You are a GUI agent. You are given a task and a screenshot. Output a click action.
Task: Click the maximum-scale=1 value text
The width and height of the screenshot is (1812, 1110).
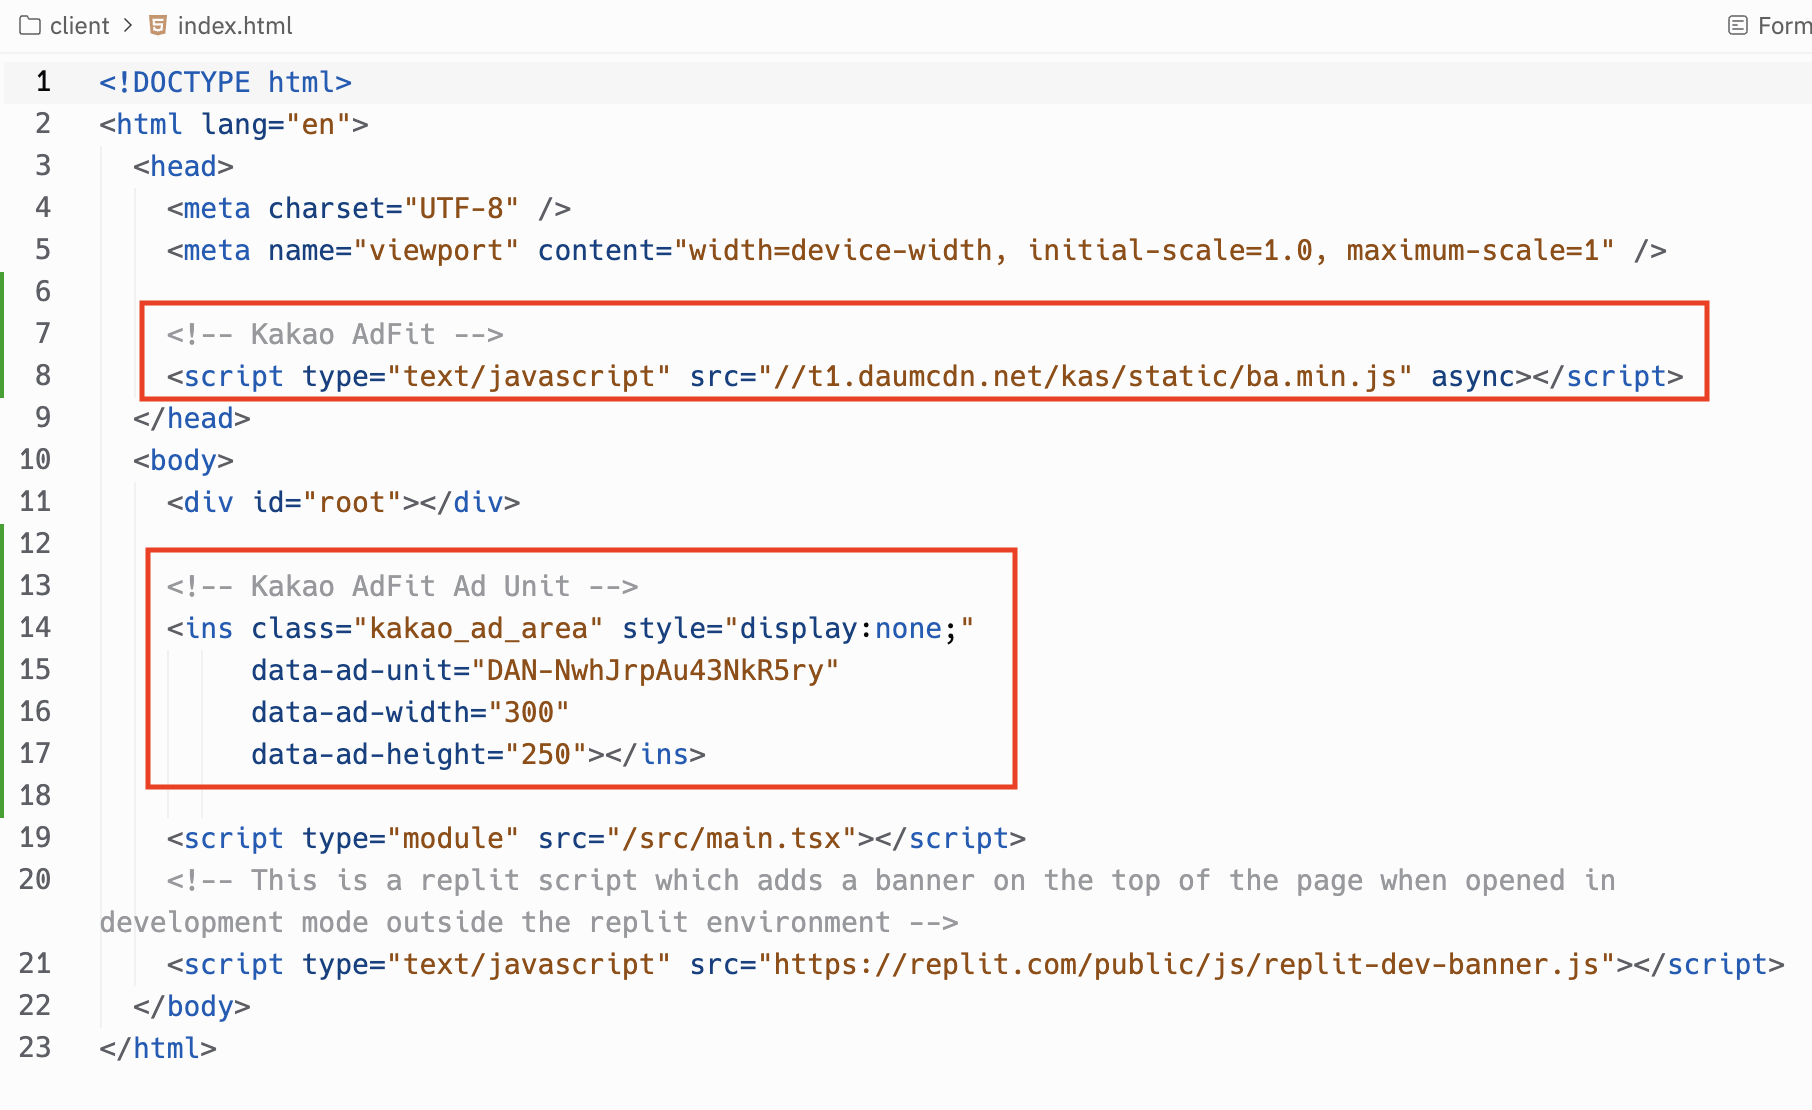pos(1472,250)
